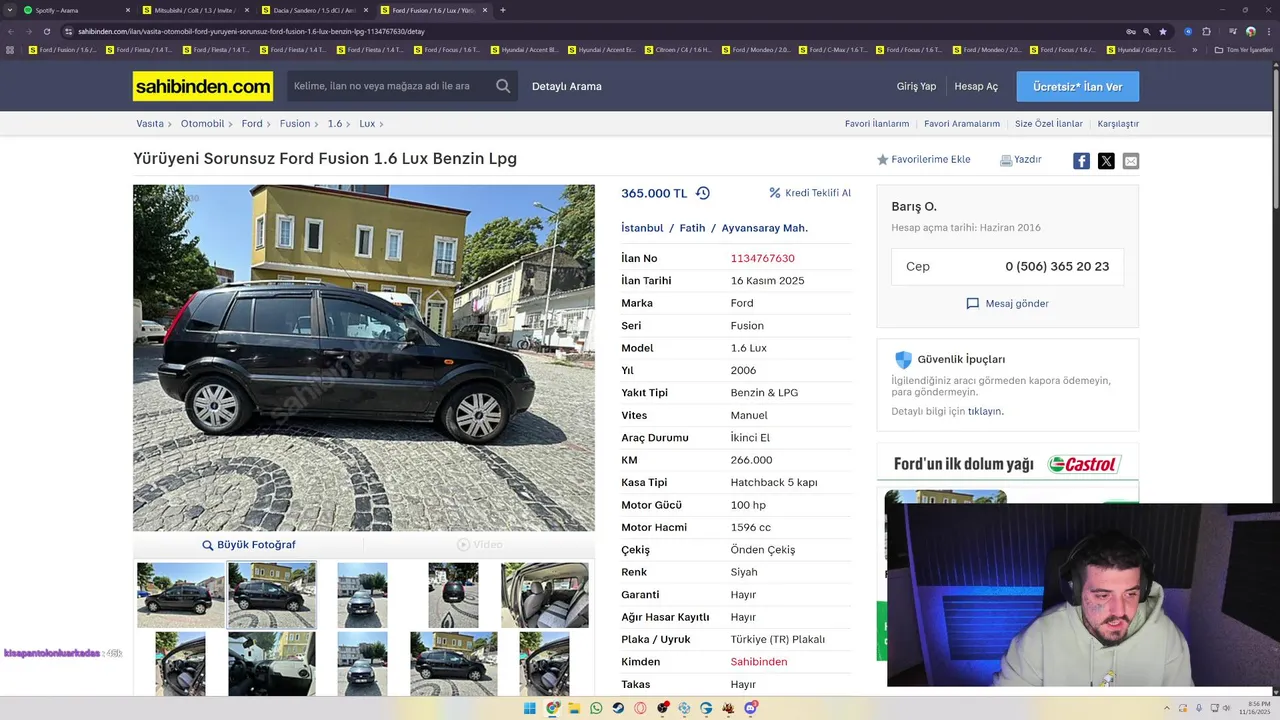Click the Fatih district link
The image size is (1280, 720).
[692, 228]
